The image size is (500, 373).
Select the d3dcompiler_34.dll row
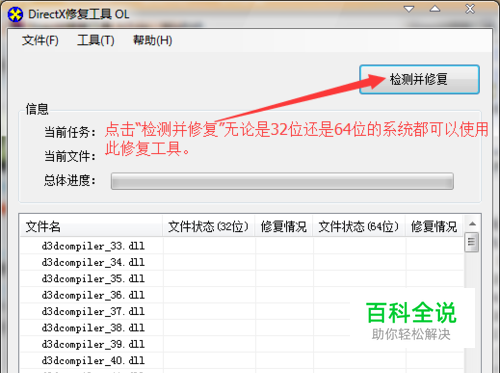click(x=241, y=262)
